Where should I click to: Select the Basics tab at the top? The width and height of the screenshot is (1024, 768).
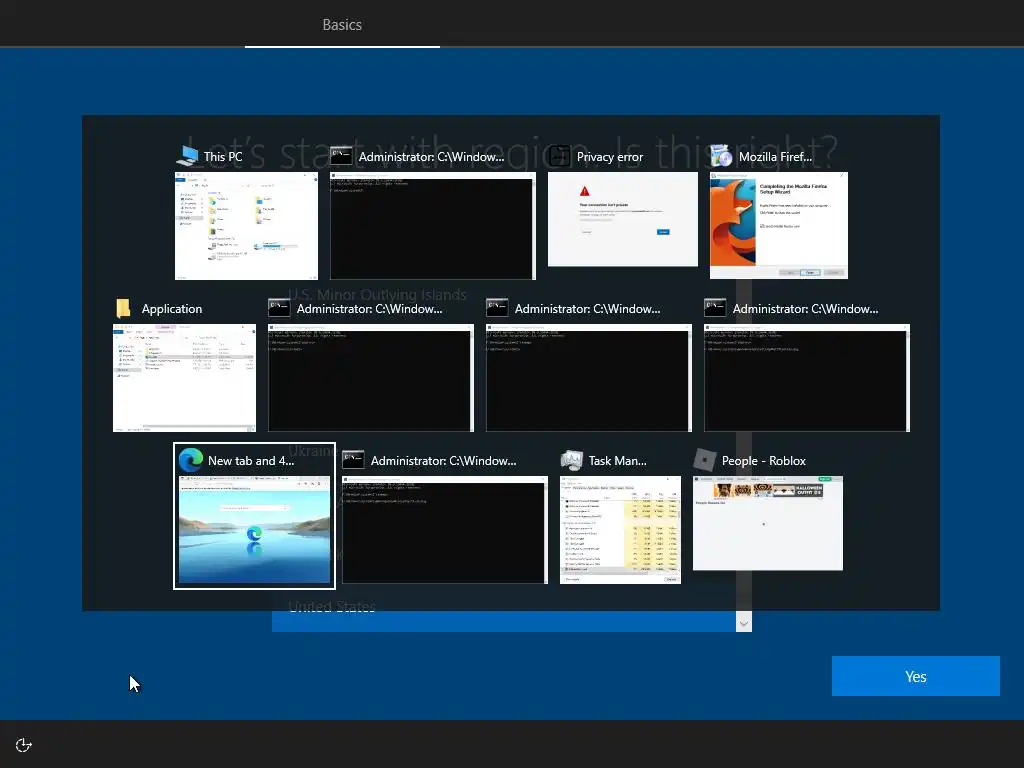342,25
